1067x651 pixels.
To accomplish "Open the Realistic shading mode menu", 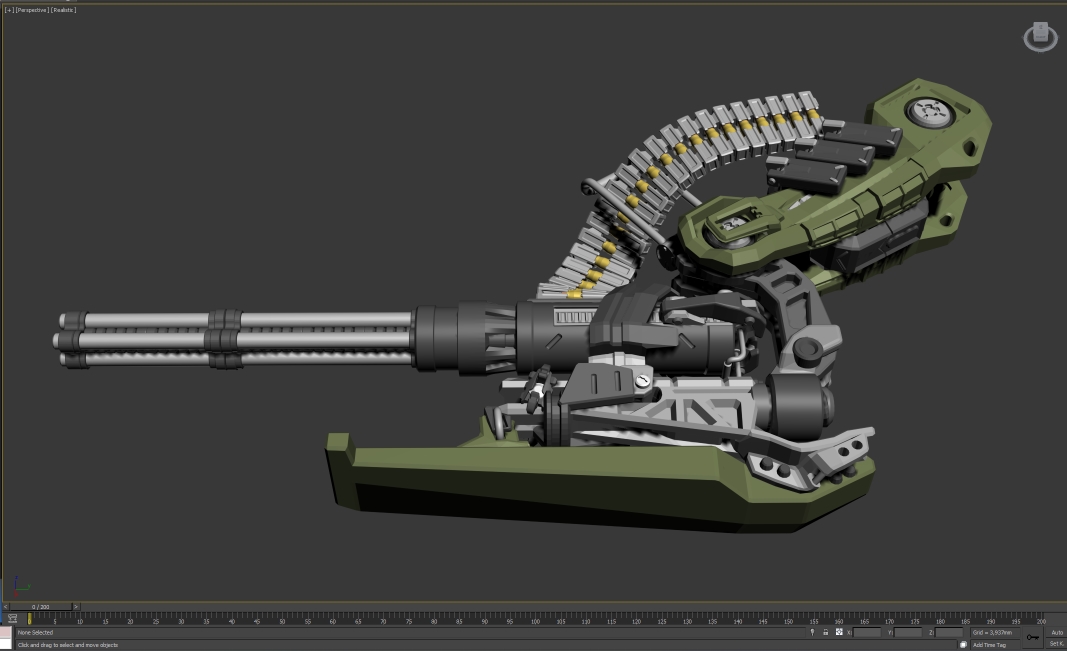I will tap(63, 10).
